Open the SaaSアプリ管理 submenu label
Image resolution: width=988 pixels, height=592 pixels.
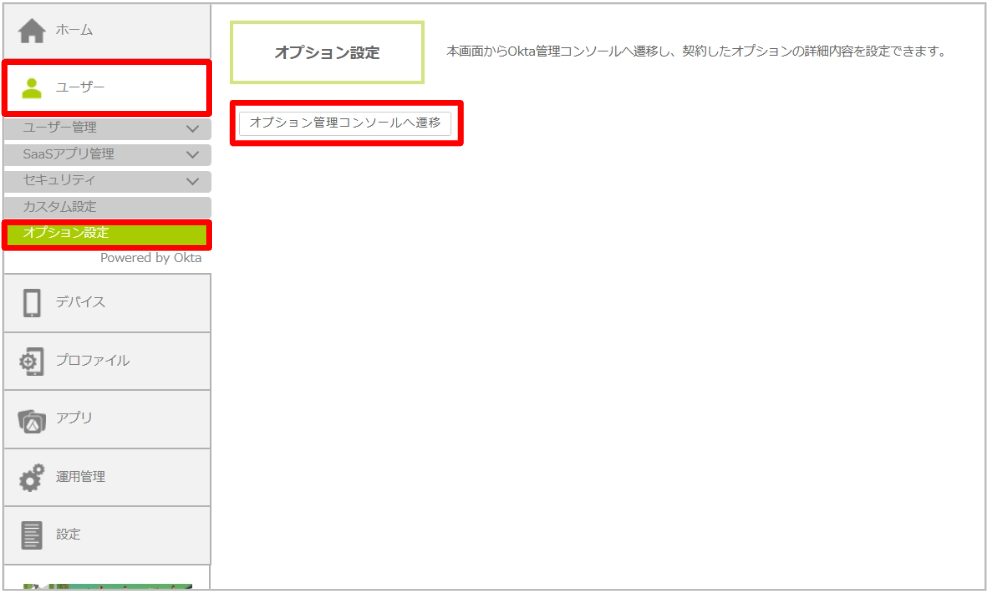(68, 154)
